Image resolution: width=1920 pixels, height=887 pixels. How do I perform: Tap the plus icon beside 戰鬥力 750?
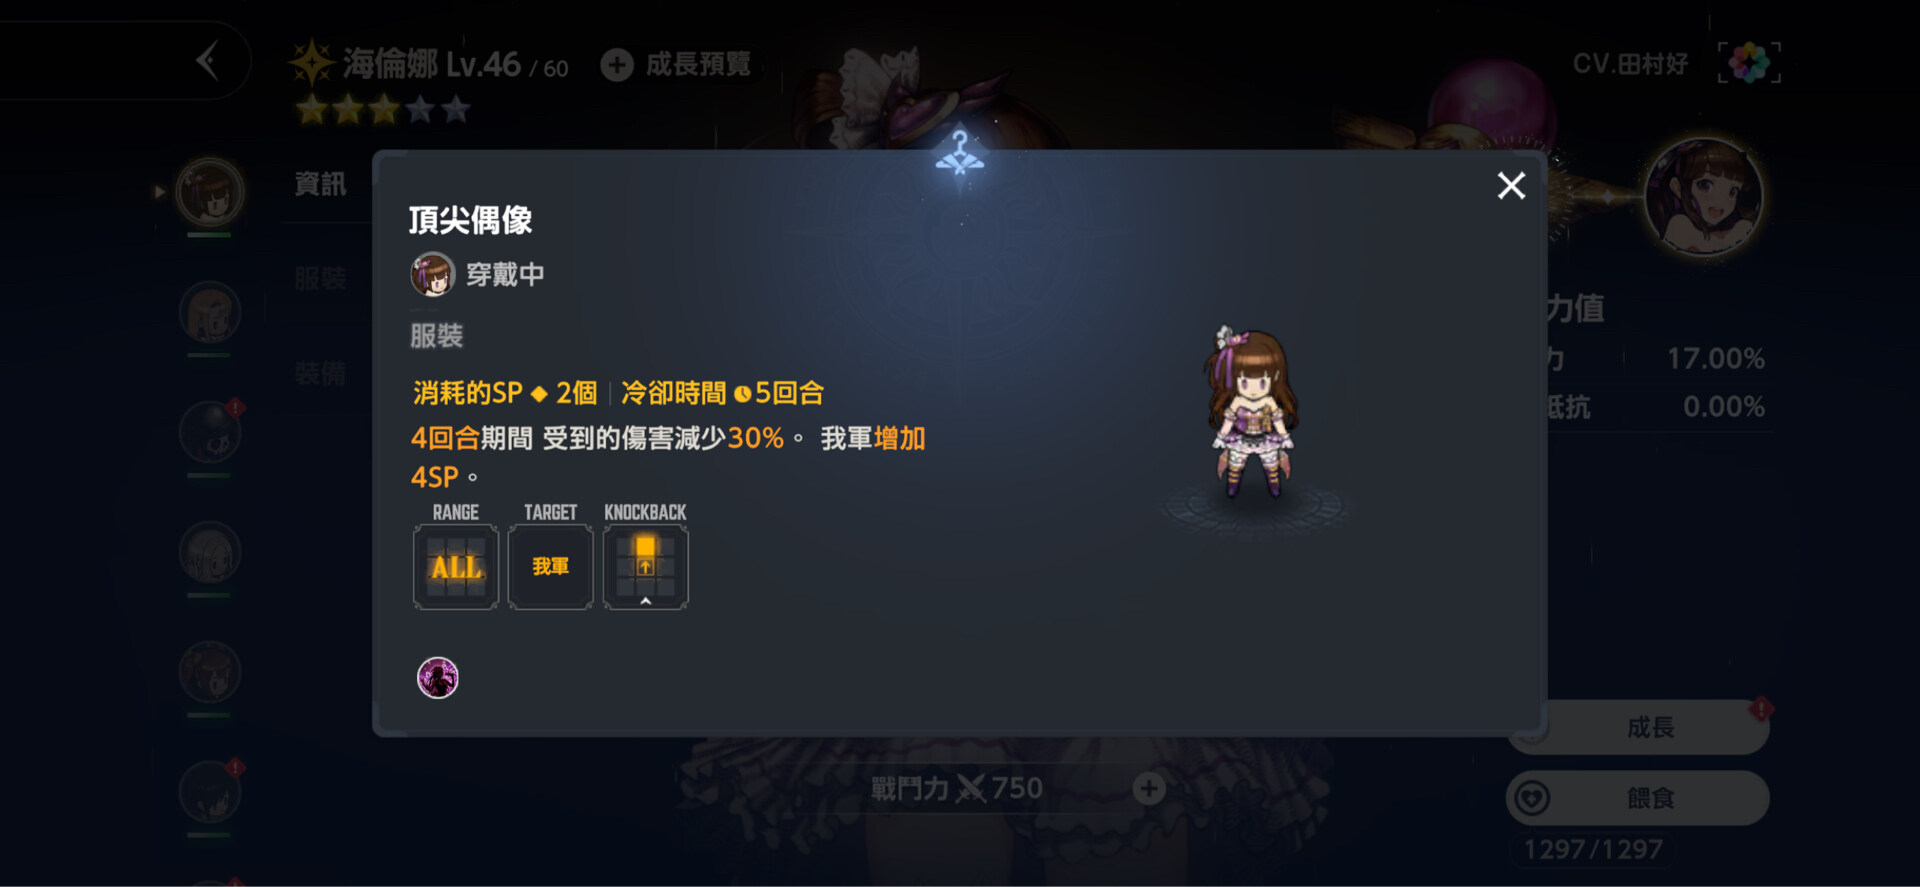[1149, 789]
